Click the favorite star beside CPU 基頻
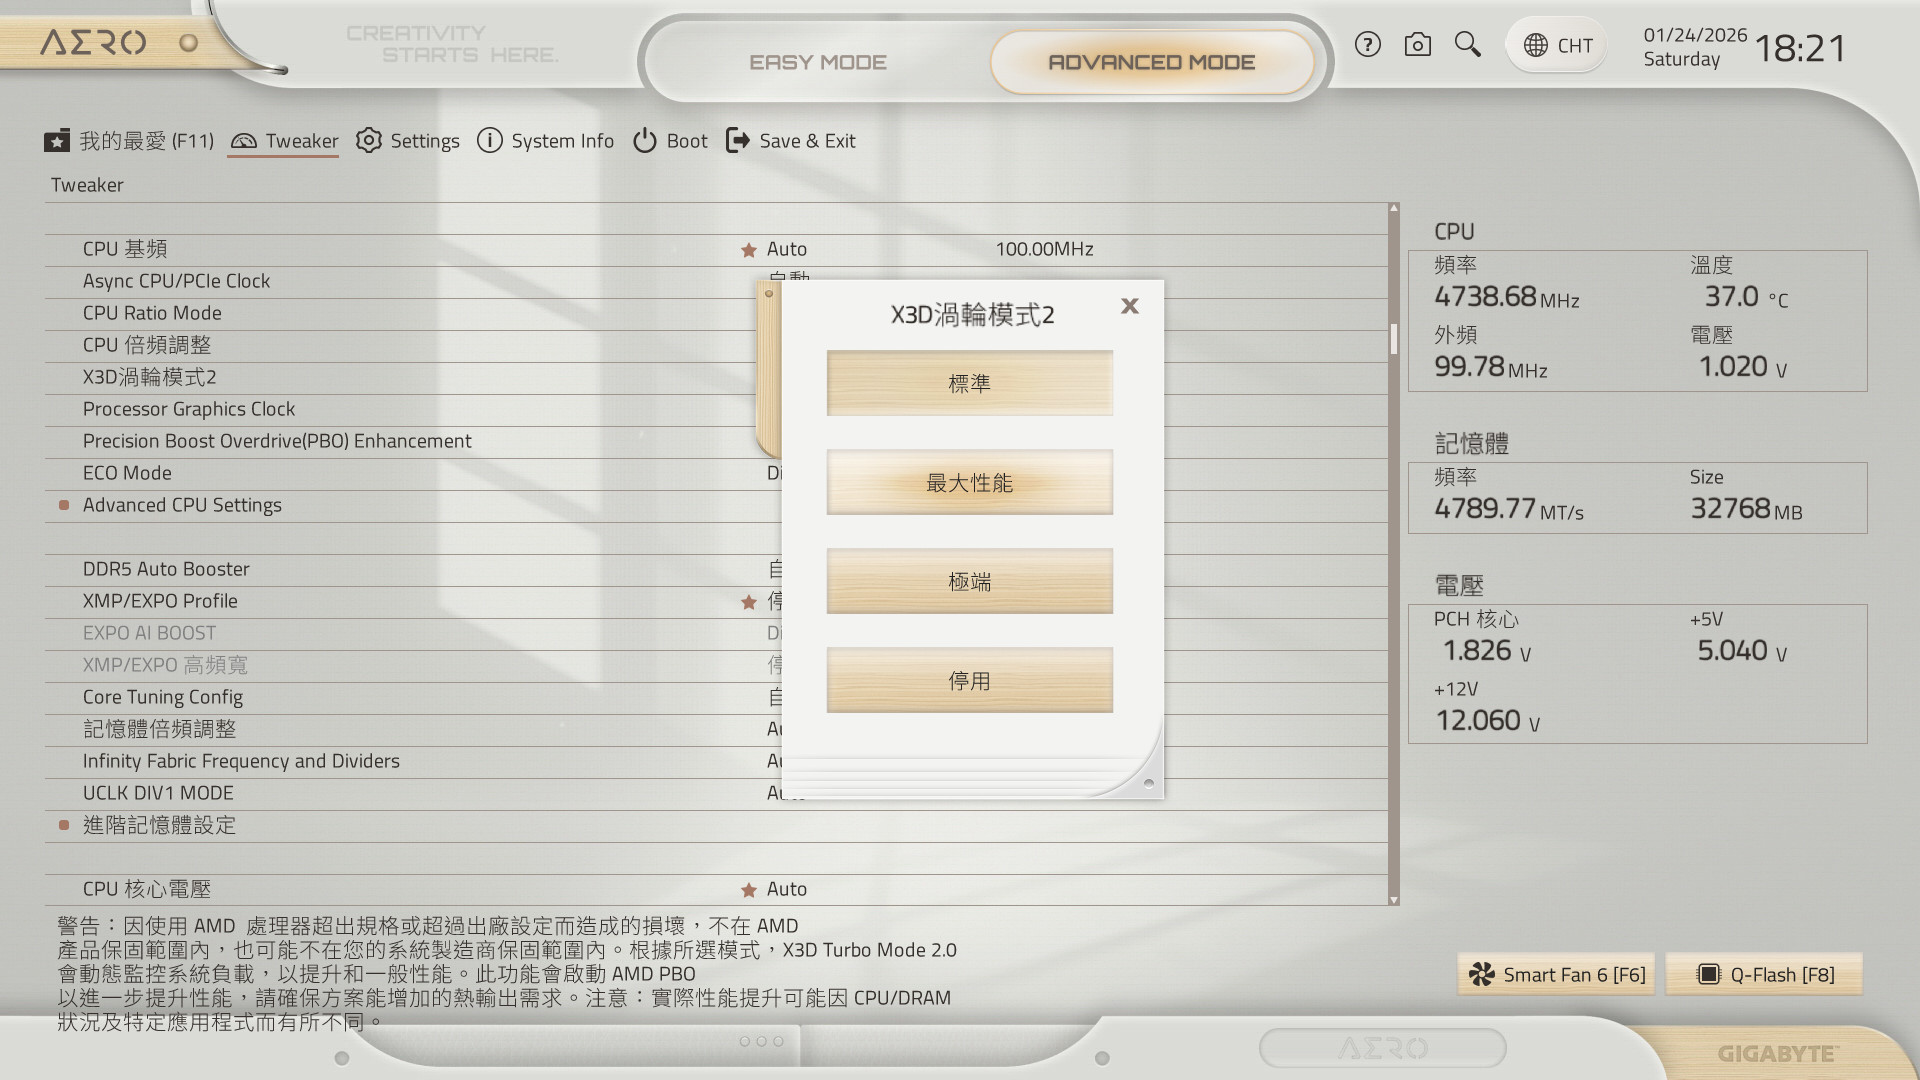Viewport: 1920px width, 1080px height. [748, 250]
